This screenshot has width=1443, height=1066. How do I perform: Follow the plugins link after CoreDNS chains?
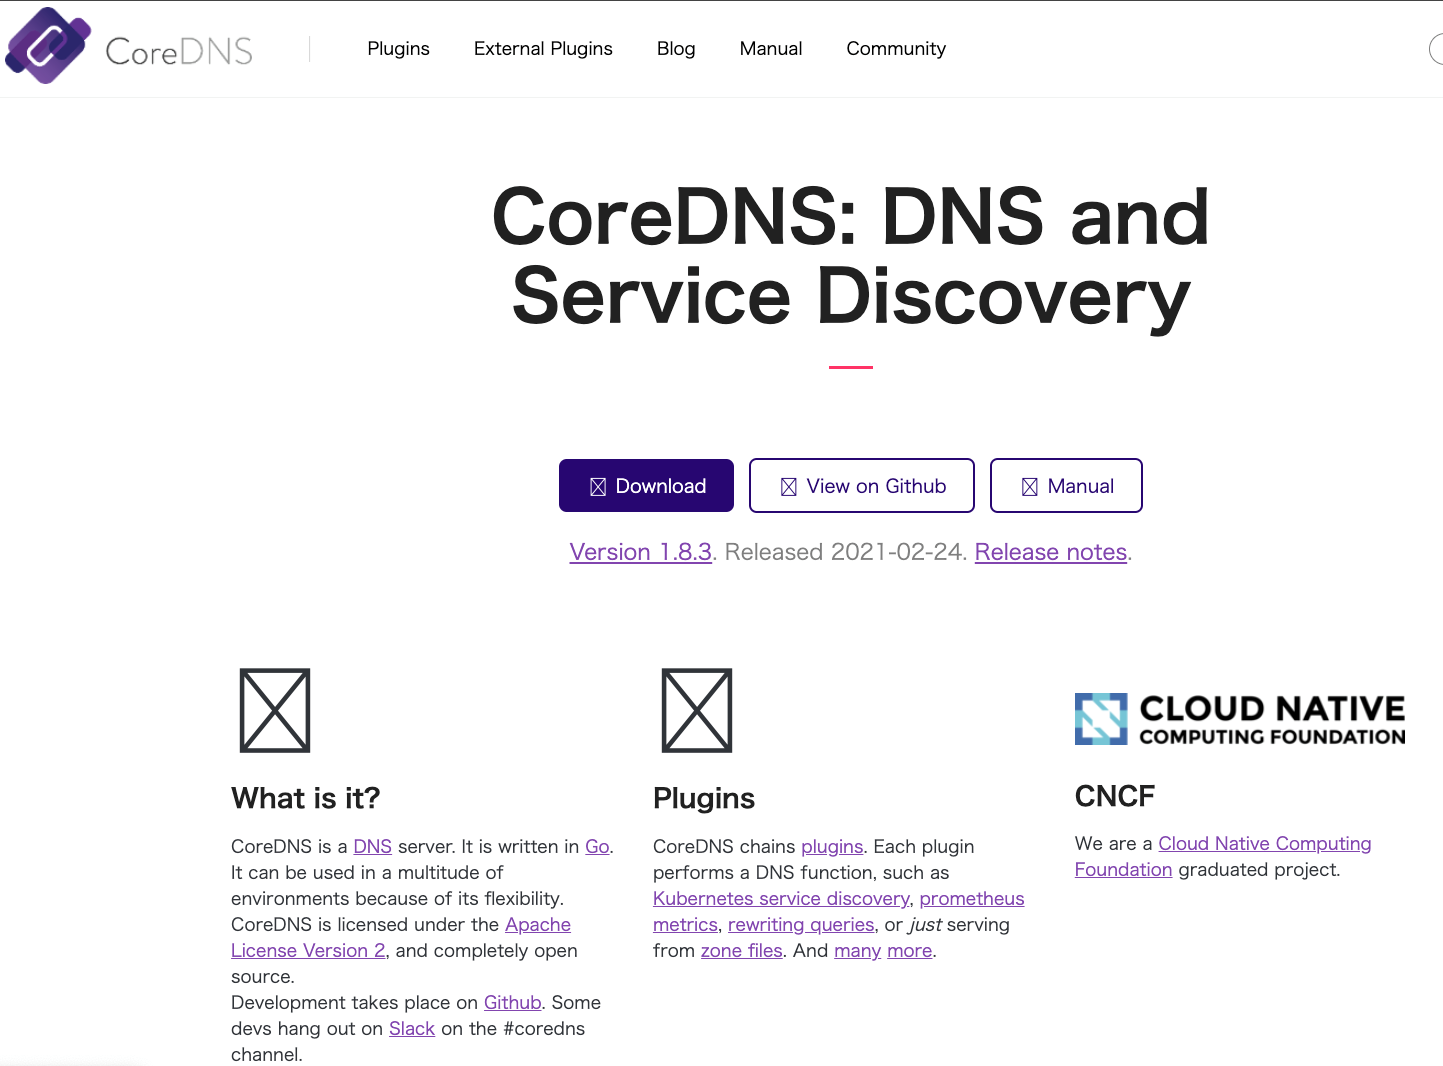pyautogui.click(x=832, y=846)
